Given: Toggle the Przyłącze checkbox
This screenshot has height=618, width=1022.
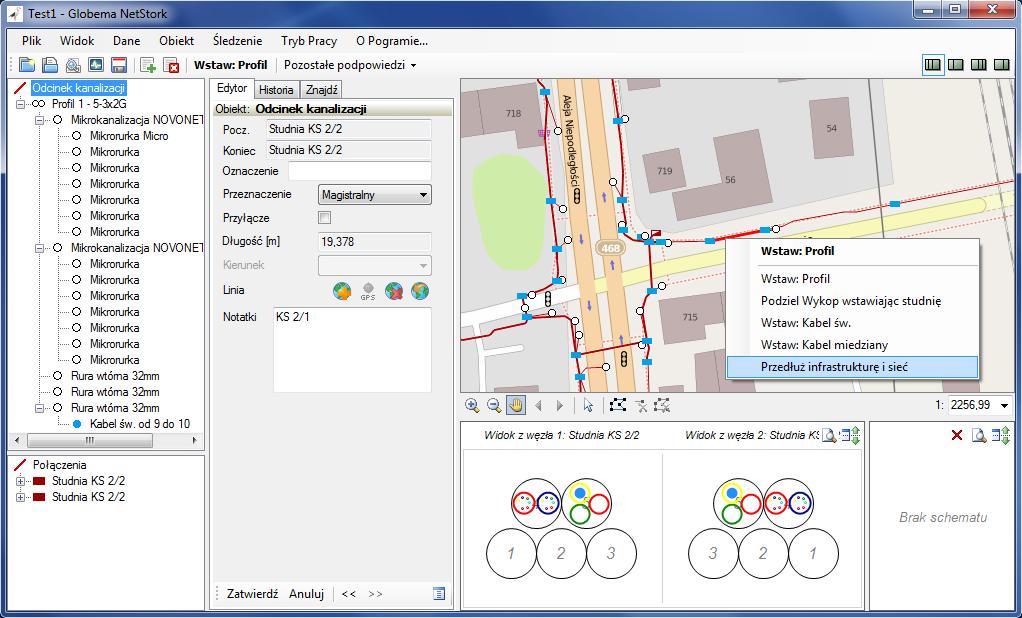Looking at the screenshot, I should (325, 218).
